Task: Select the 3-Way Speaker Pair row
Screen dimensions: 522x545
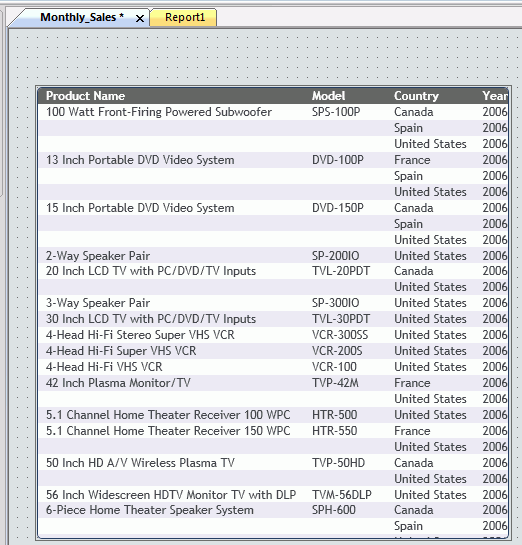Action: click(273, 303)
